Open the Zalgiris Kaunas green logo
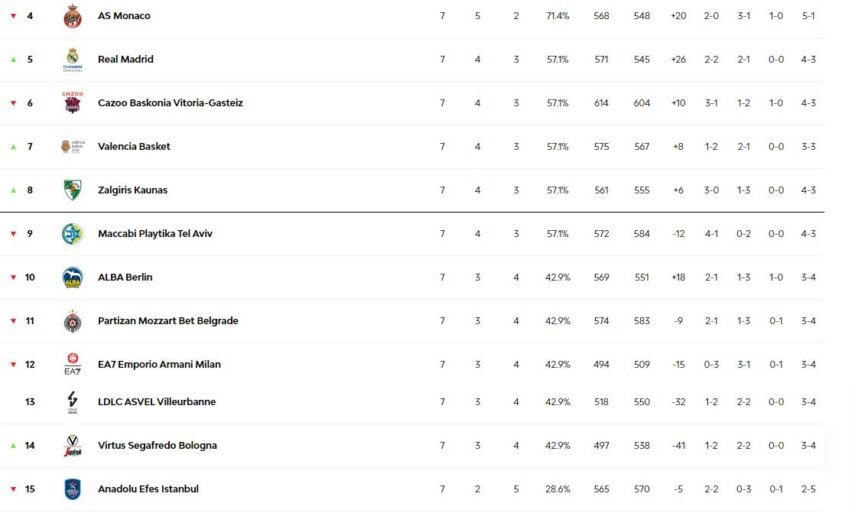855x513 pixels. (x=72, y=190)
